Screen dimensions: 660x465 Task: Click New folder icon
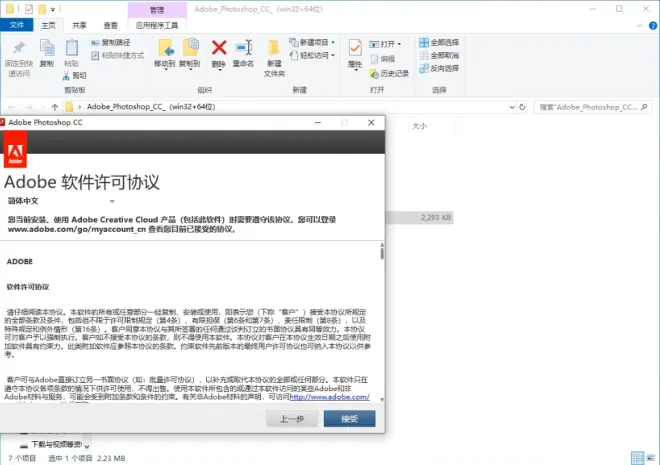pyautogui.click(x=274, y=48)
